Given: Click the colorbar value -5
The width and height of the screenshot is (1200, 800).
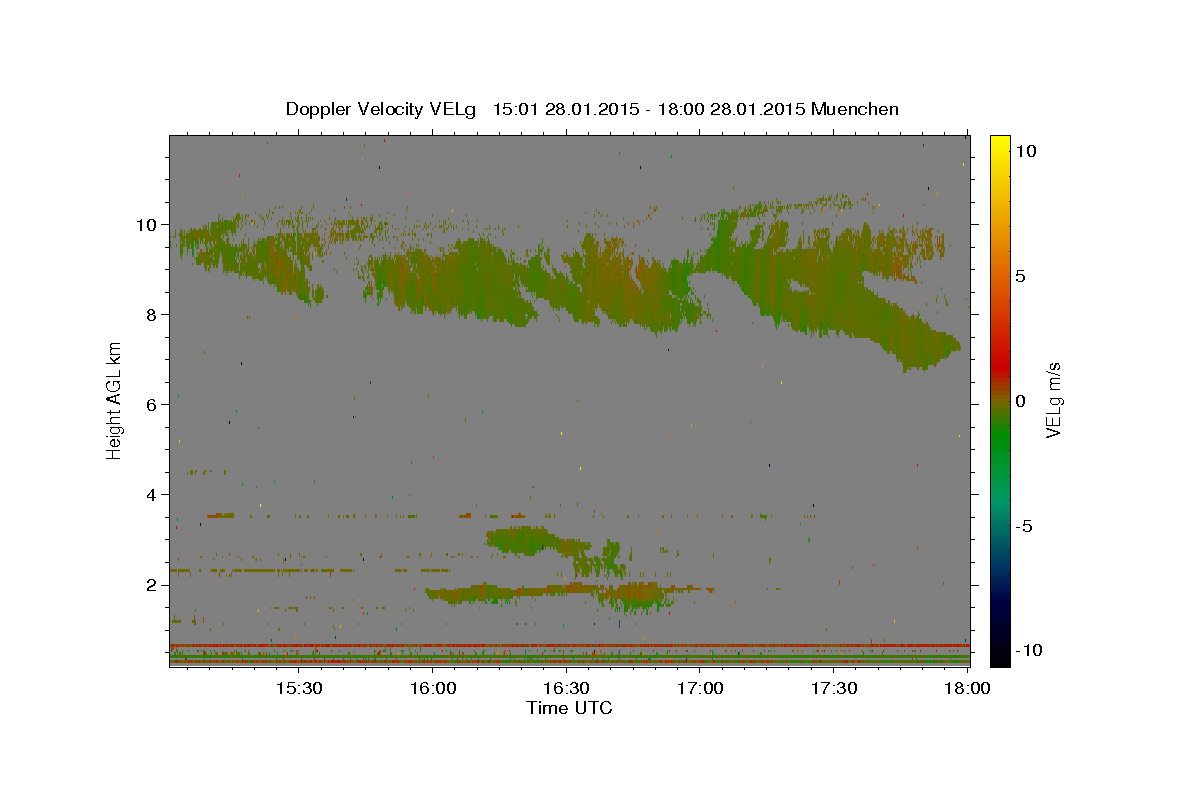Looking at the screenshot, I should pos(1025,526).
